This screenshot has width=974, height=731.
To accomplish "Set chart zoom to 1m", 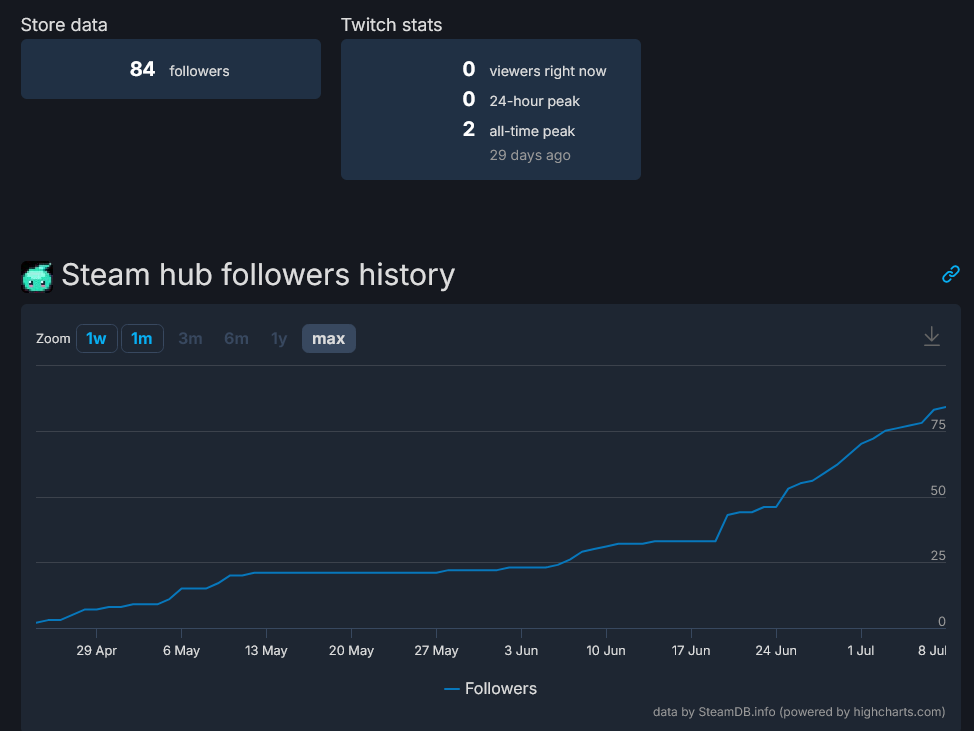I will [x=142, y=338].
